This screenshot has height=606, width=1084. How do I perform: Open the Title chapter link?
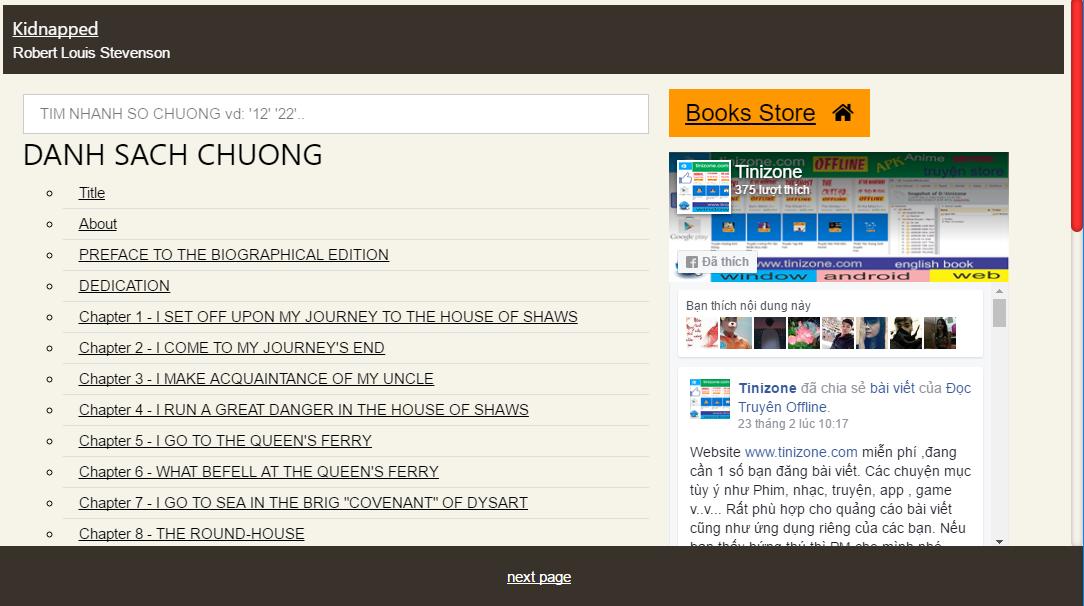tap(92, 193)
